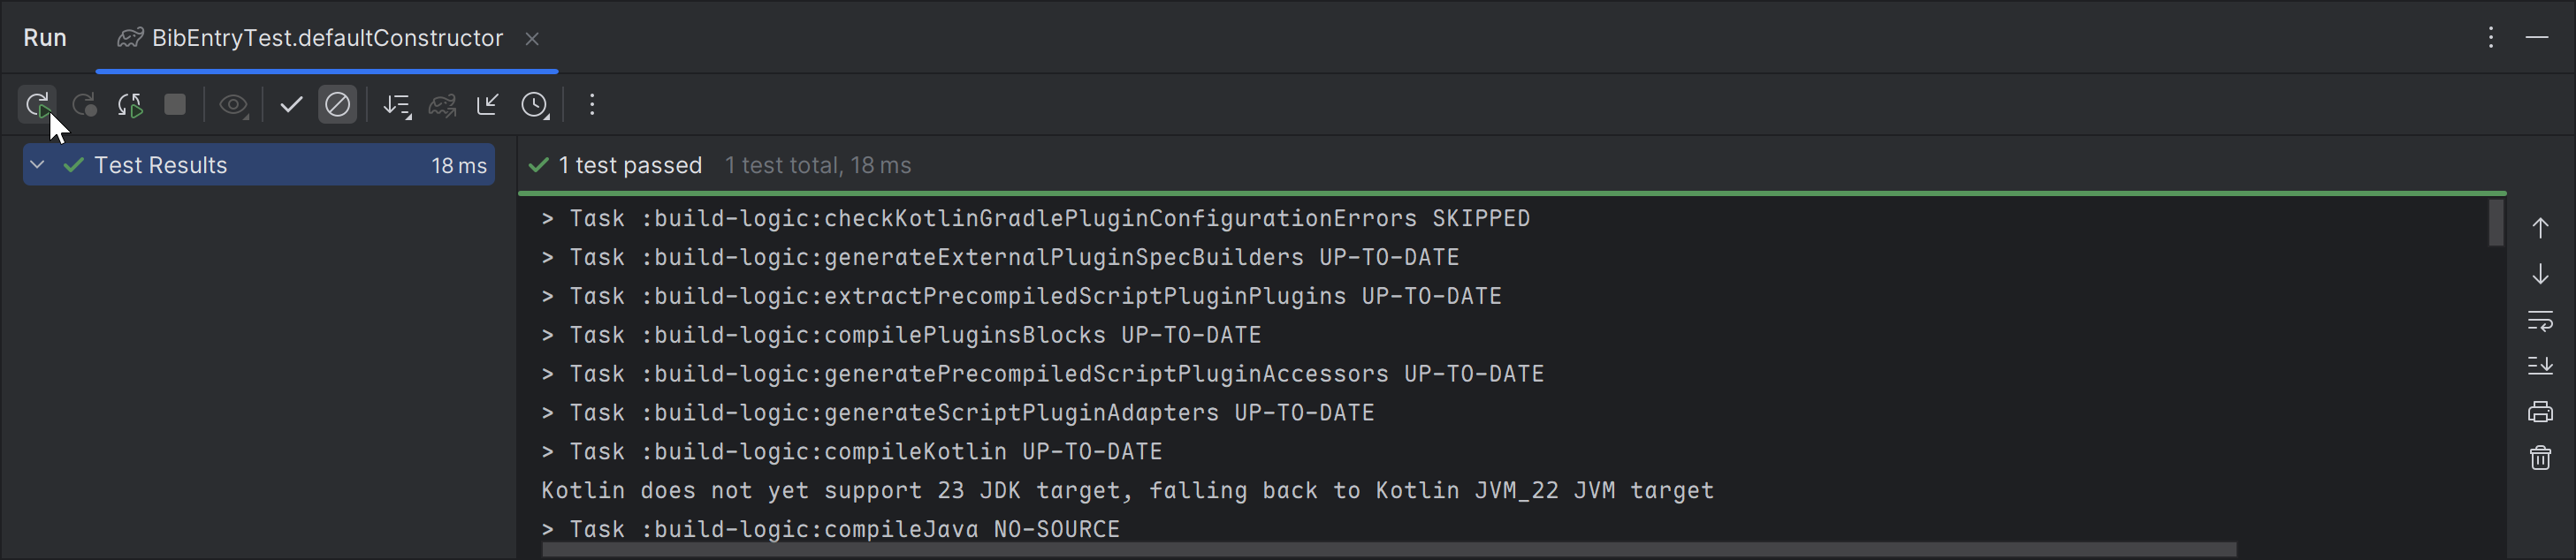The image size is (2576, 560).
Task: Click the horizontal console scrollbar
Action: coord(1389,550)
